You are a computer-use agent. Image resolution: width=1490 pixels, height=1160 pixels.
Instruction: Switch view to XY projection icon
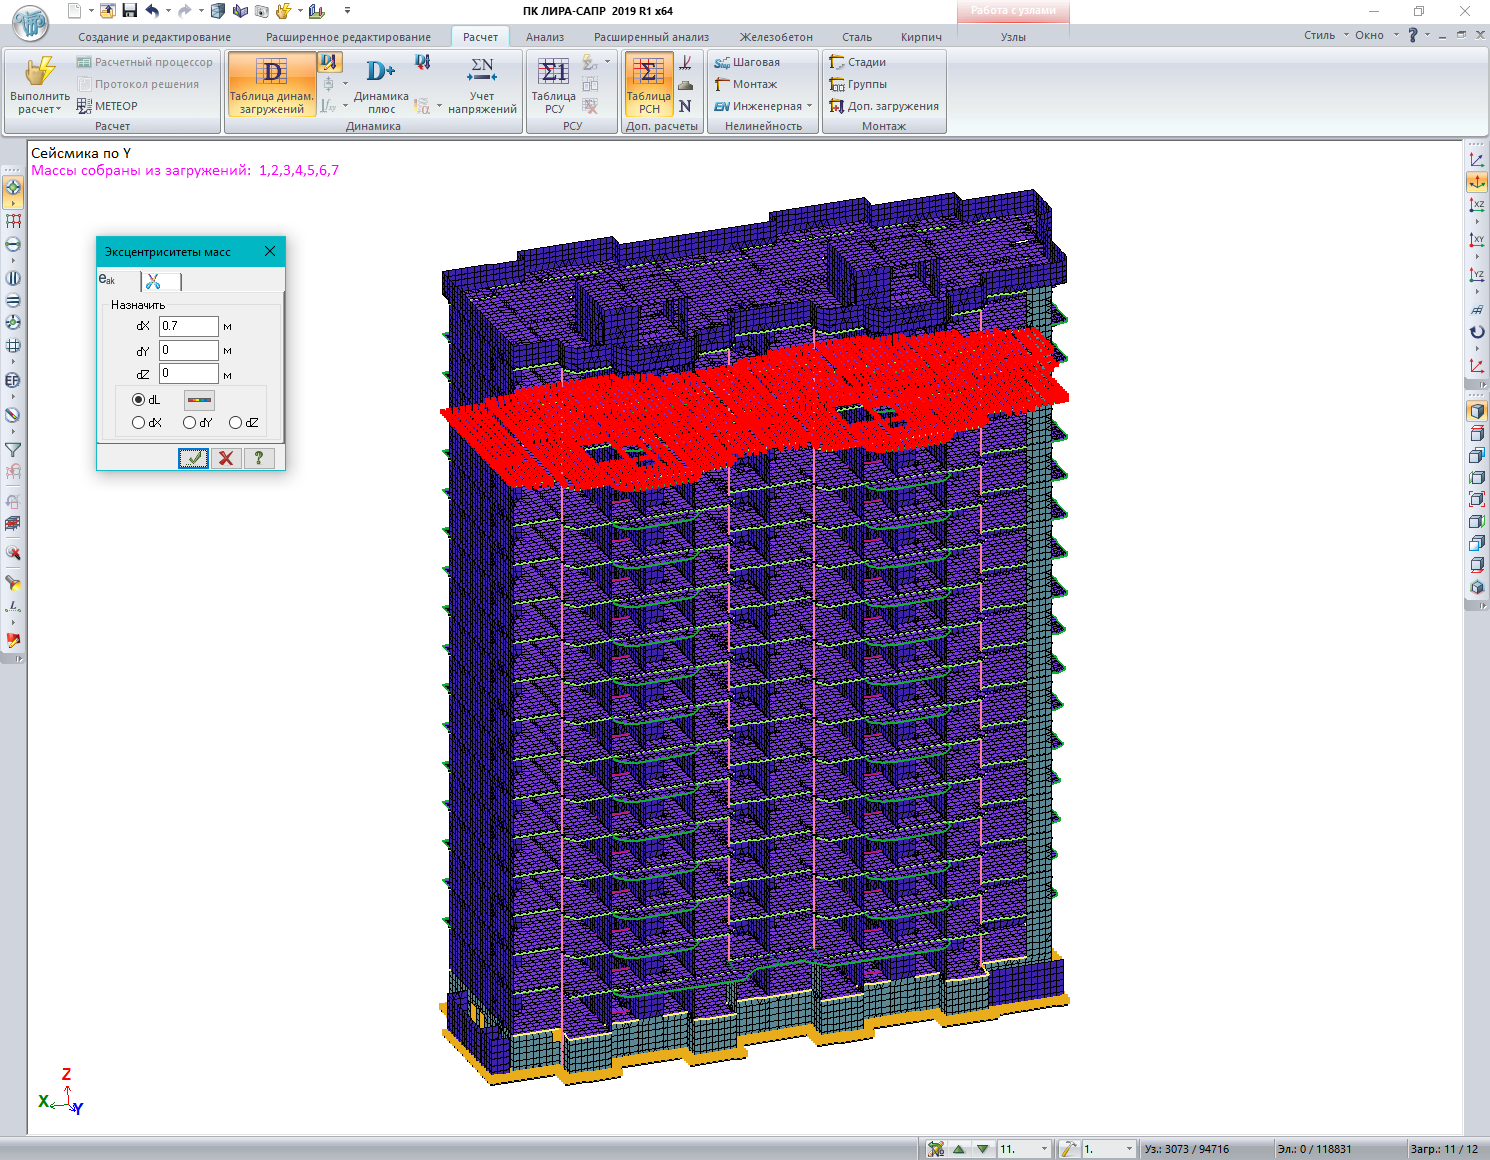[x=1477, y=240]
